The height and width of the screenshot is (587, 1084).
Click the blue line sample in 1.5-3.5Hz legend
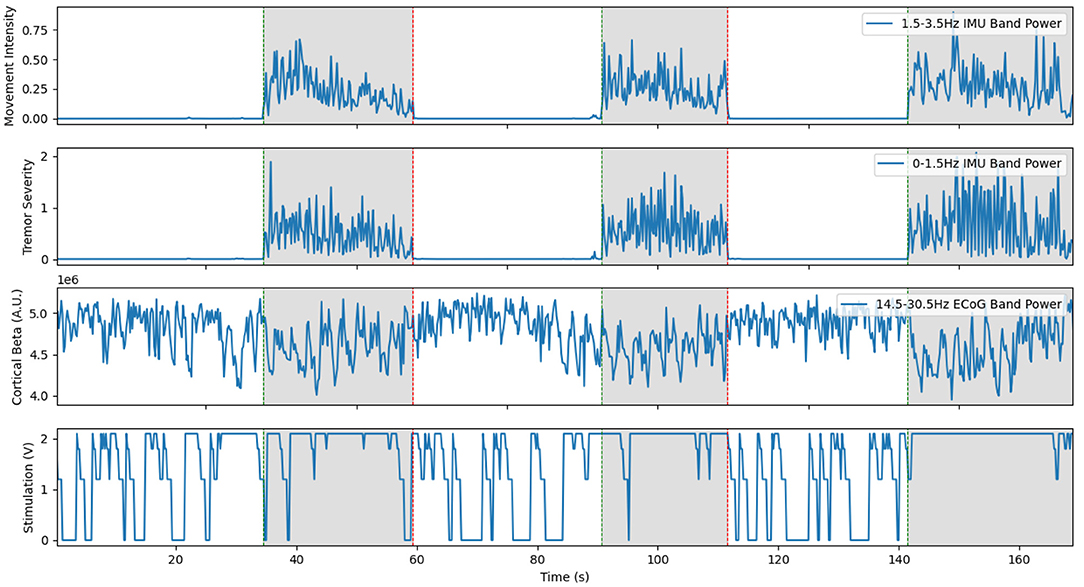coord(881,24)
